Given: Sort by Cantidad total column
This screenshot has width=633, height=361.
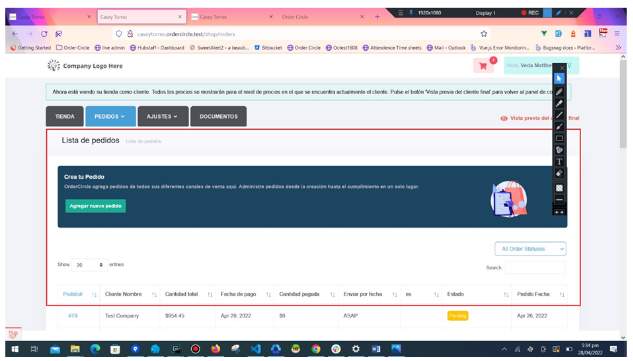Looking at the screenshot, I should [188, 294].
